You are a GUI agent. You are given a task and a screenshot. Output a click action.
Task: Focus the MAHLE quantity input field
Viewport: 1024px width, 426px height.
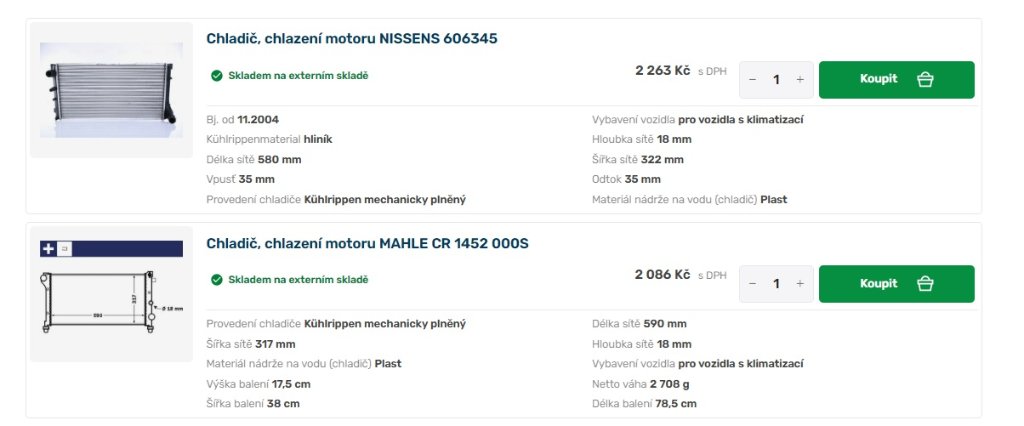coord(776,284)
